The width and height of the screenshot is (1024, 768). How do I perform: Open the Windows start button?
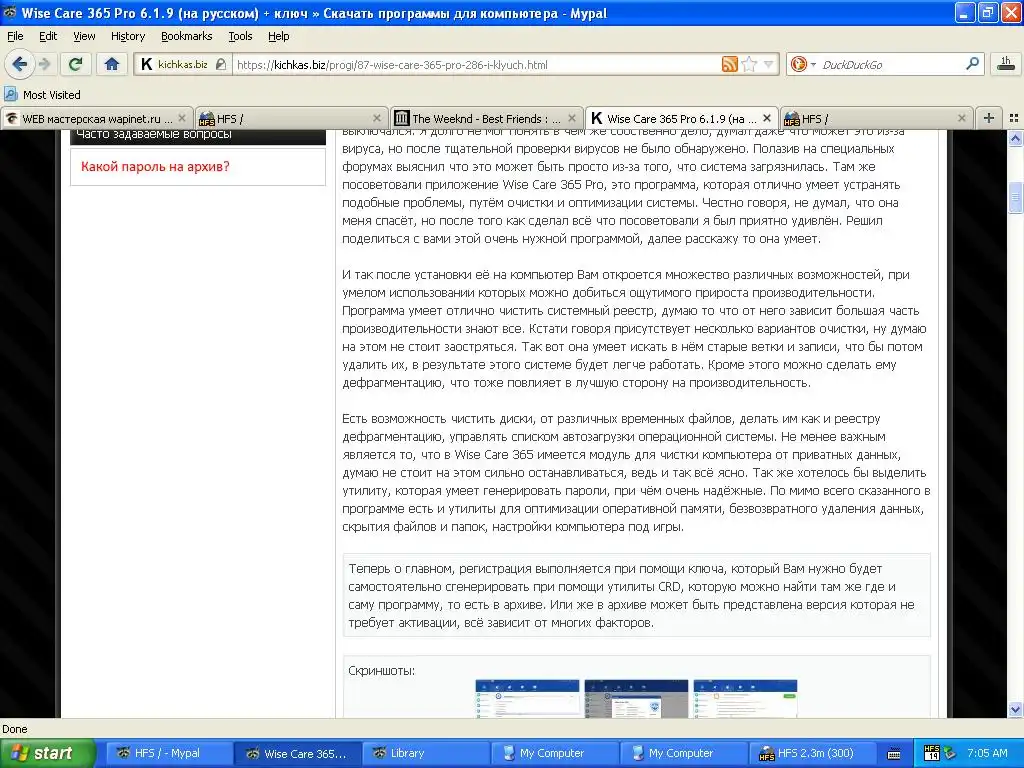tap(47, 754)
